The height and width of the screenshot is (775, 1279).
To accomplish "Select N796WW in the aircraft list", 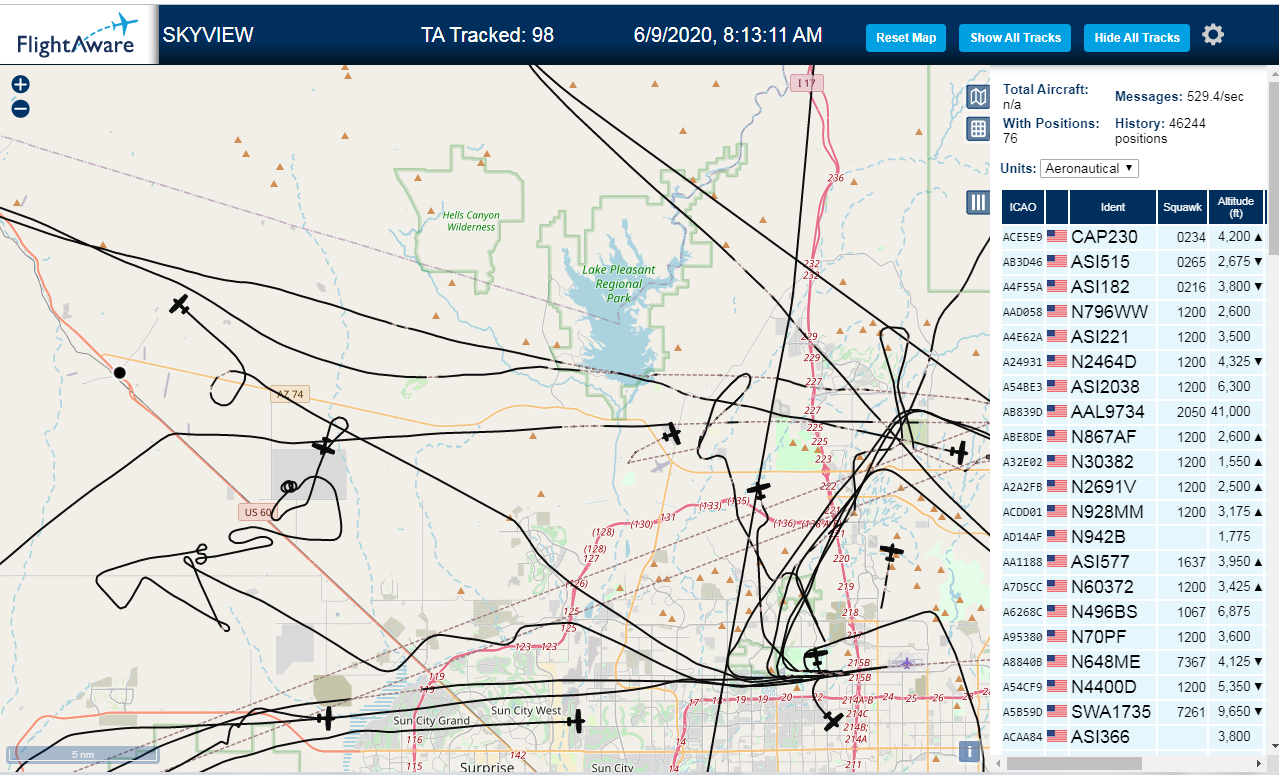I will pos(1110,312).
